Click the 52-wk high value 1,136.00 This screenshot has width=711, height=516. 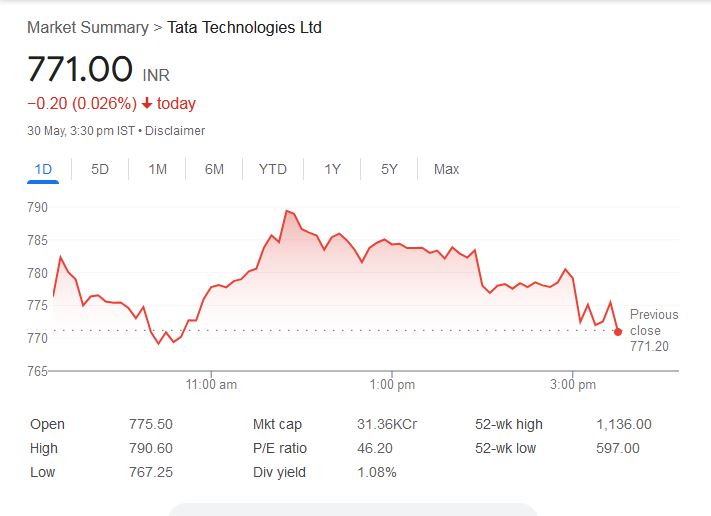(623, 424)
